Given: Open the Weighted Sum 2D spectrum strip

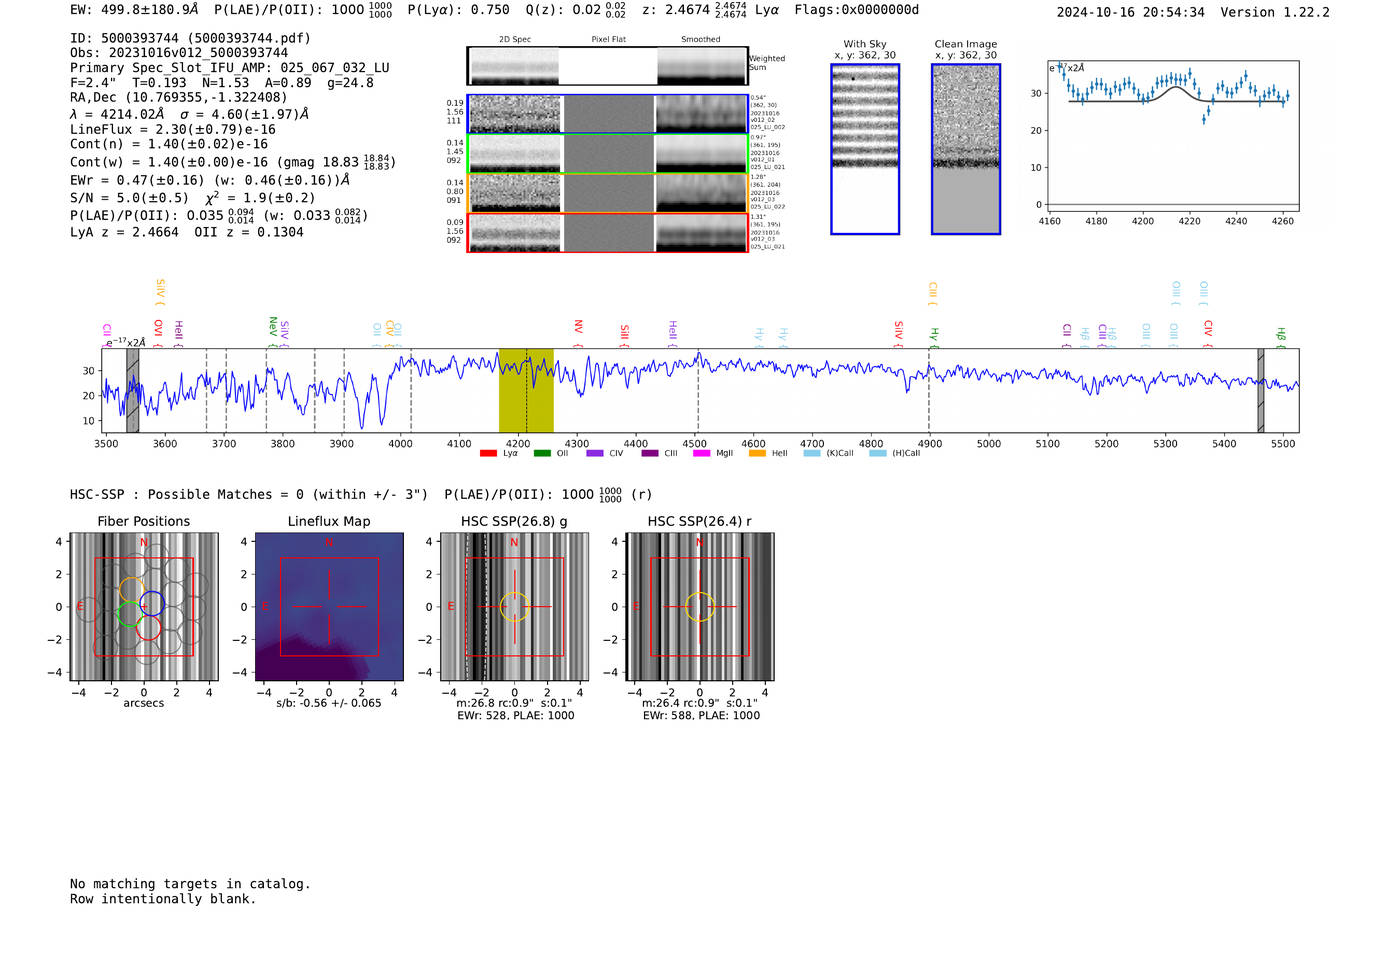Looking at the screenshot, I should pyautogui.click(x=608, y=66).
